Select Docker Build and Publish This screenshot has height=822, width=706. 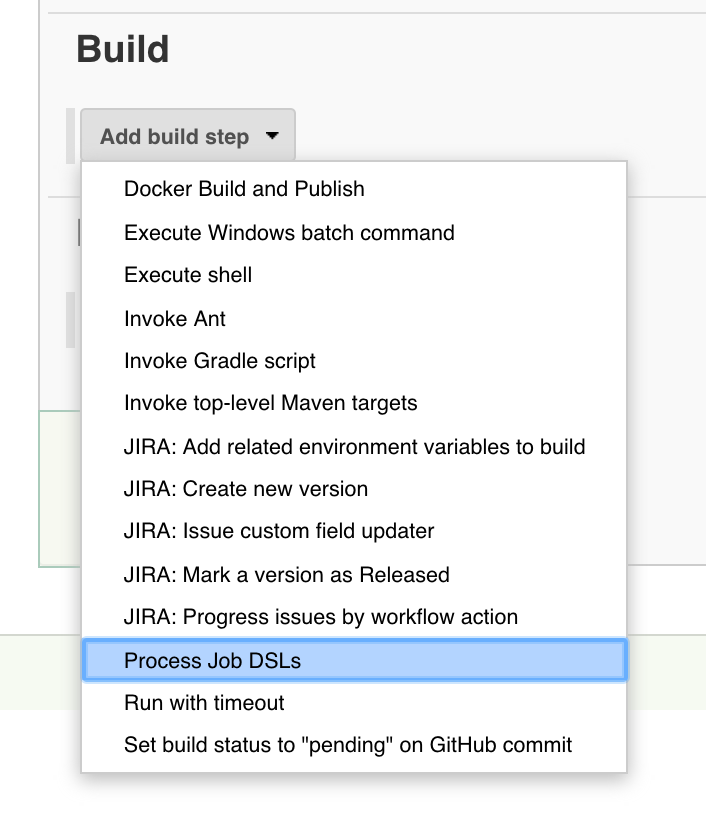pos(243,189)
